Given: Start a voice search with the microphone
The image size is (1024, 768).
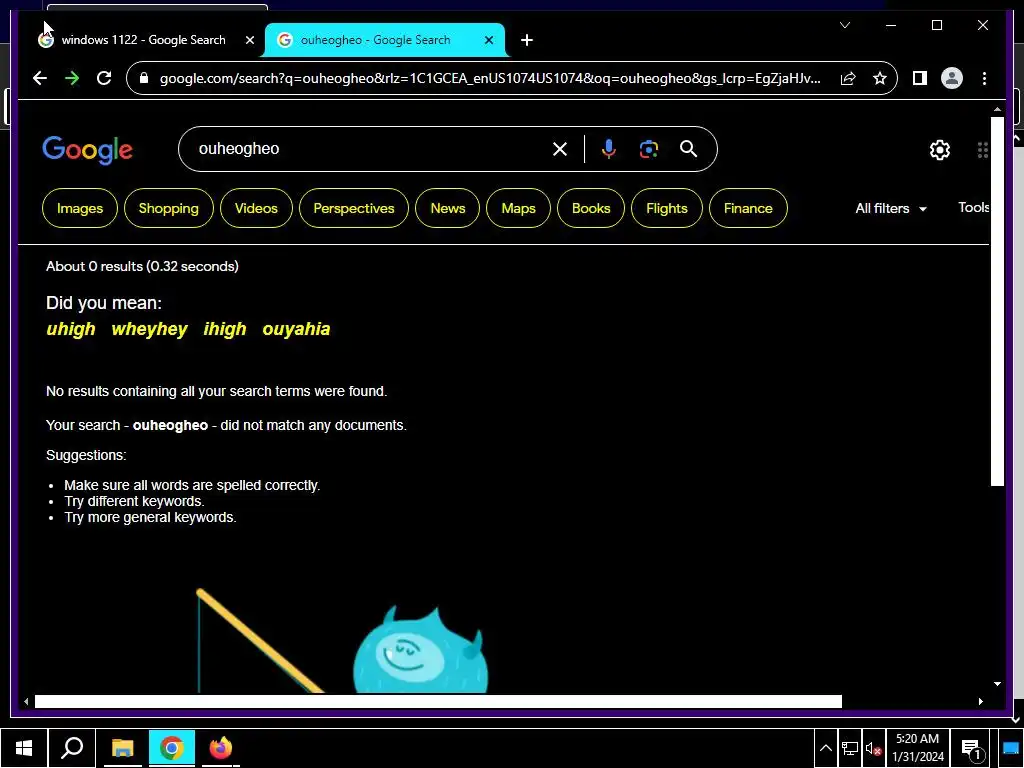Looking at the screenshot, I should tap(608, 149).
